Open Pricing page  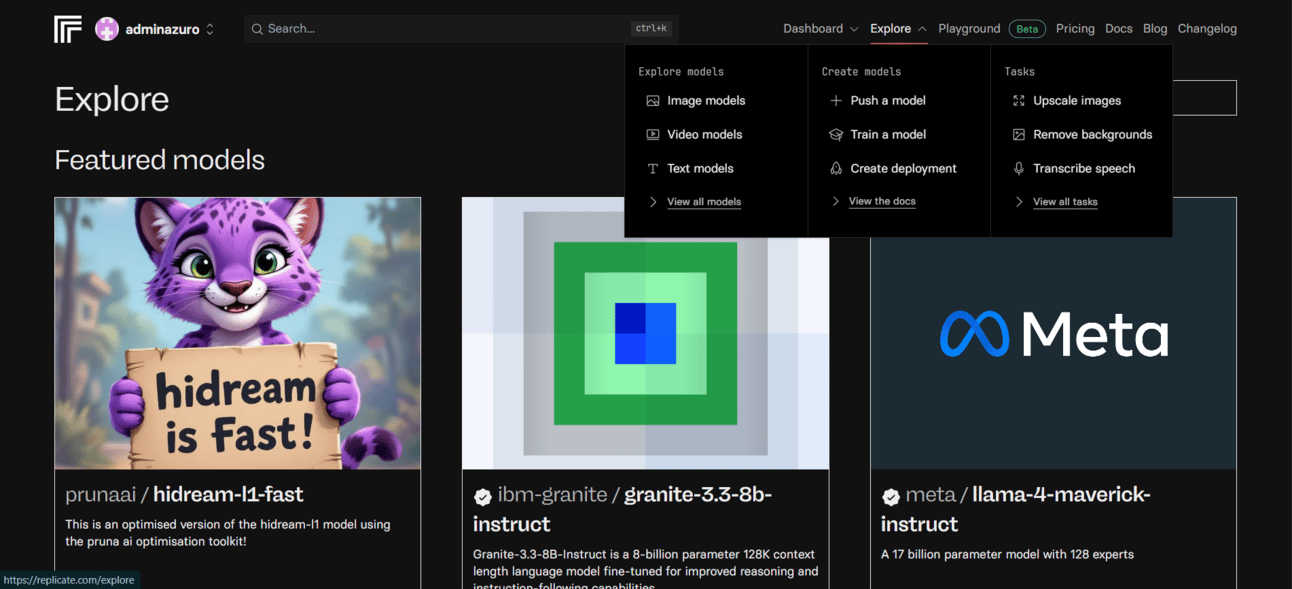[1075, 29]
